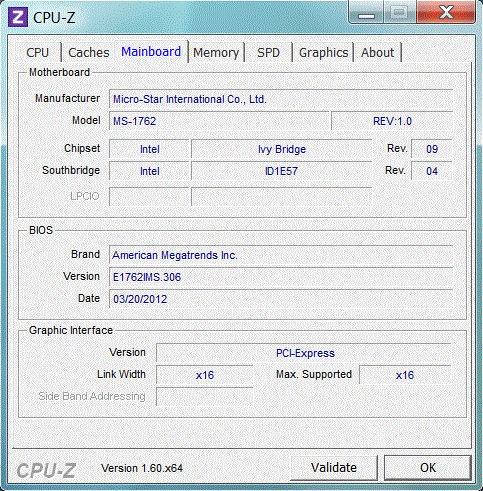This screenshot has height=491, width=483.
Task: Switch to the CPU tab
Action: (38, 53)
